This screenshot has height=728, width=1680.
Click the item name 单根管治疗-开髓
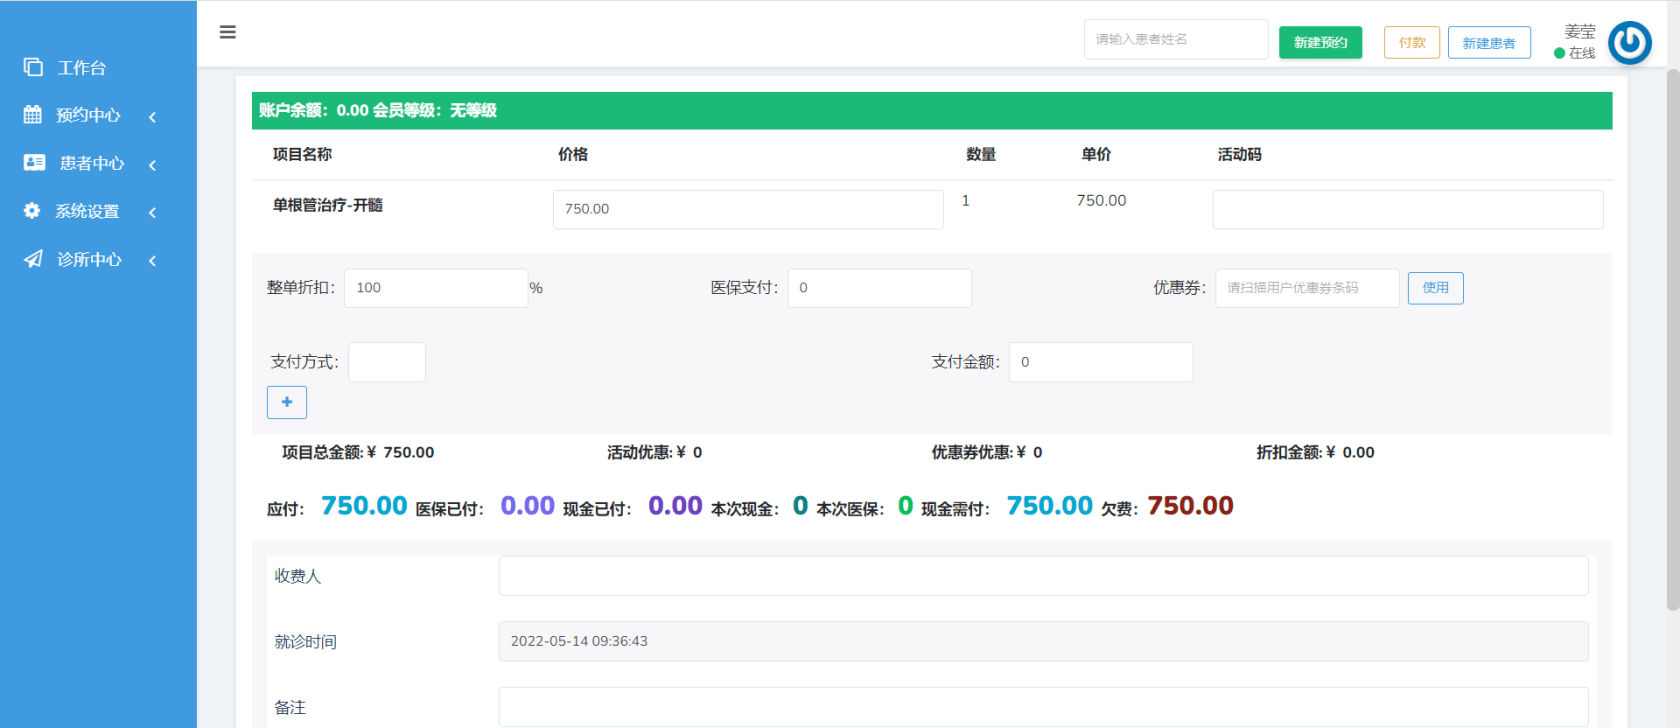(328, 205)
